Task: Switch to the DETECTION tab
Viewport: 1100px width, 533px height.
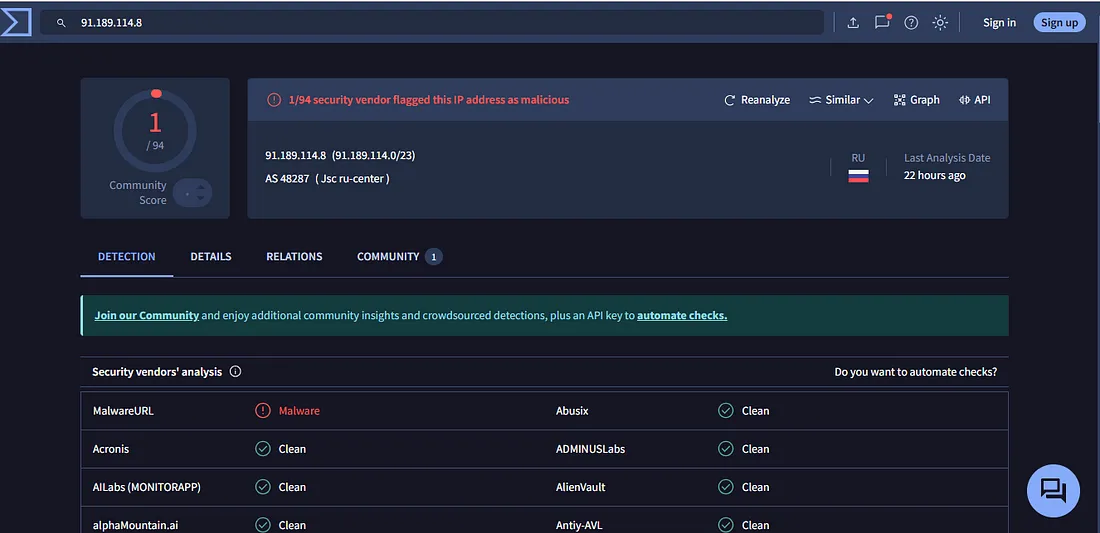Action: coord(126,257)
